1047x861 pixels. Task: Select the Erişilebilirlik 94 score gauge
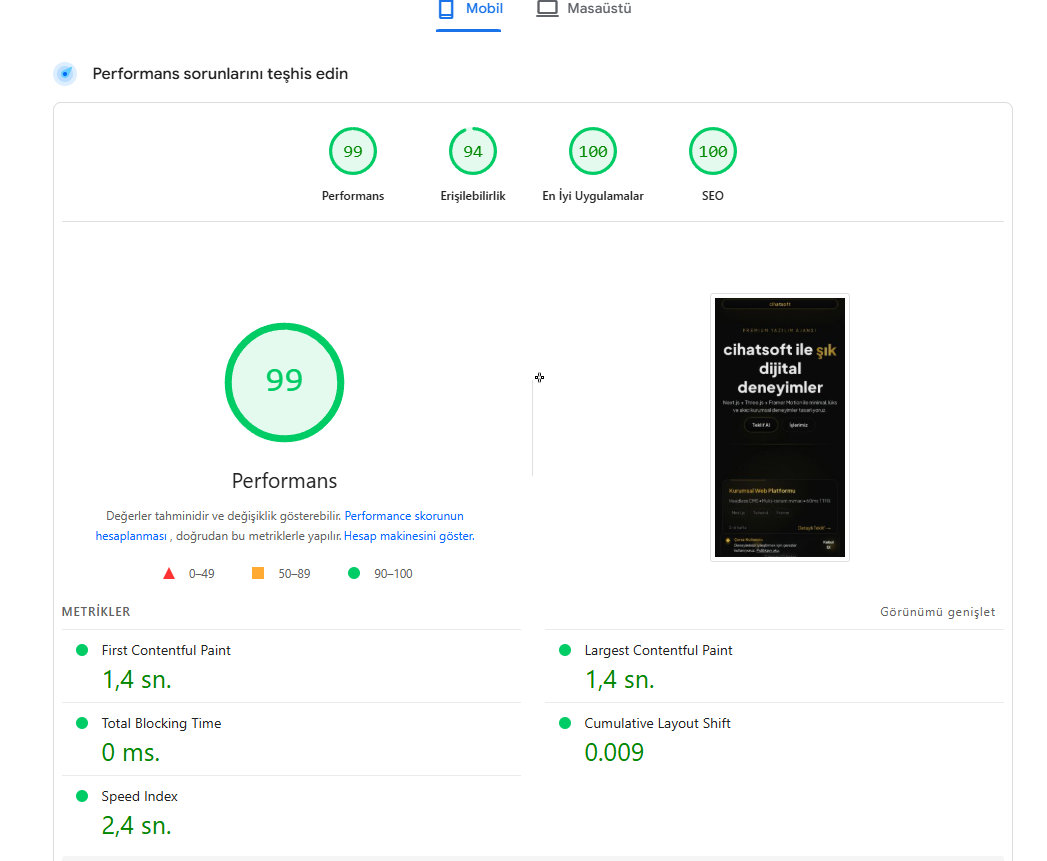[473, 152]
